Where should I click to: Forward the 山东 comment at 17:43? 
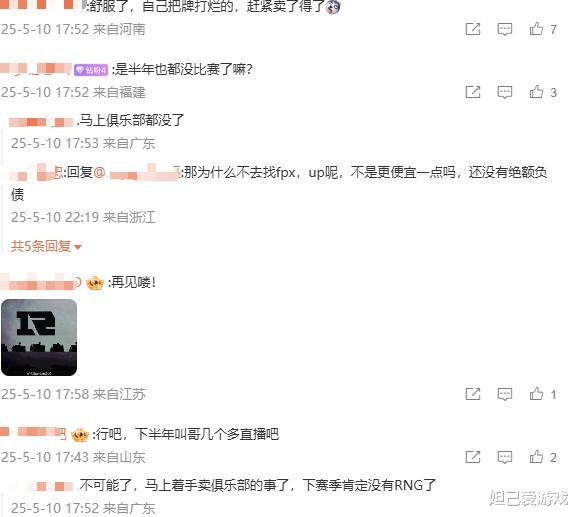[473, 457]
